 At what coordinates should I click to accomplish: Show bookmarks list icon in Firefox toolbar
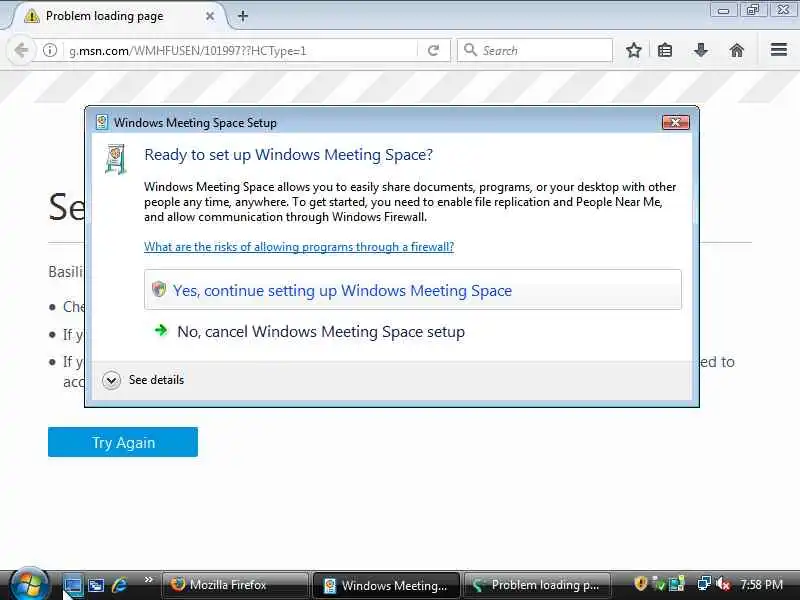coord(665,51)
